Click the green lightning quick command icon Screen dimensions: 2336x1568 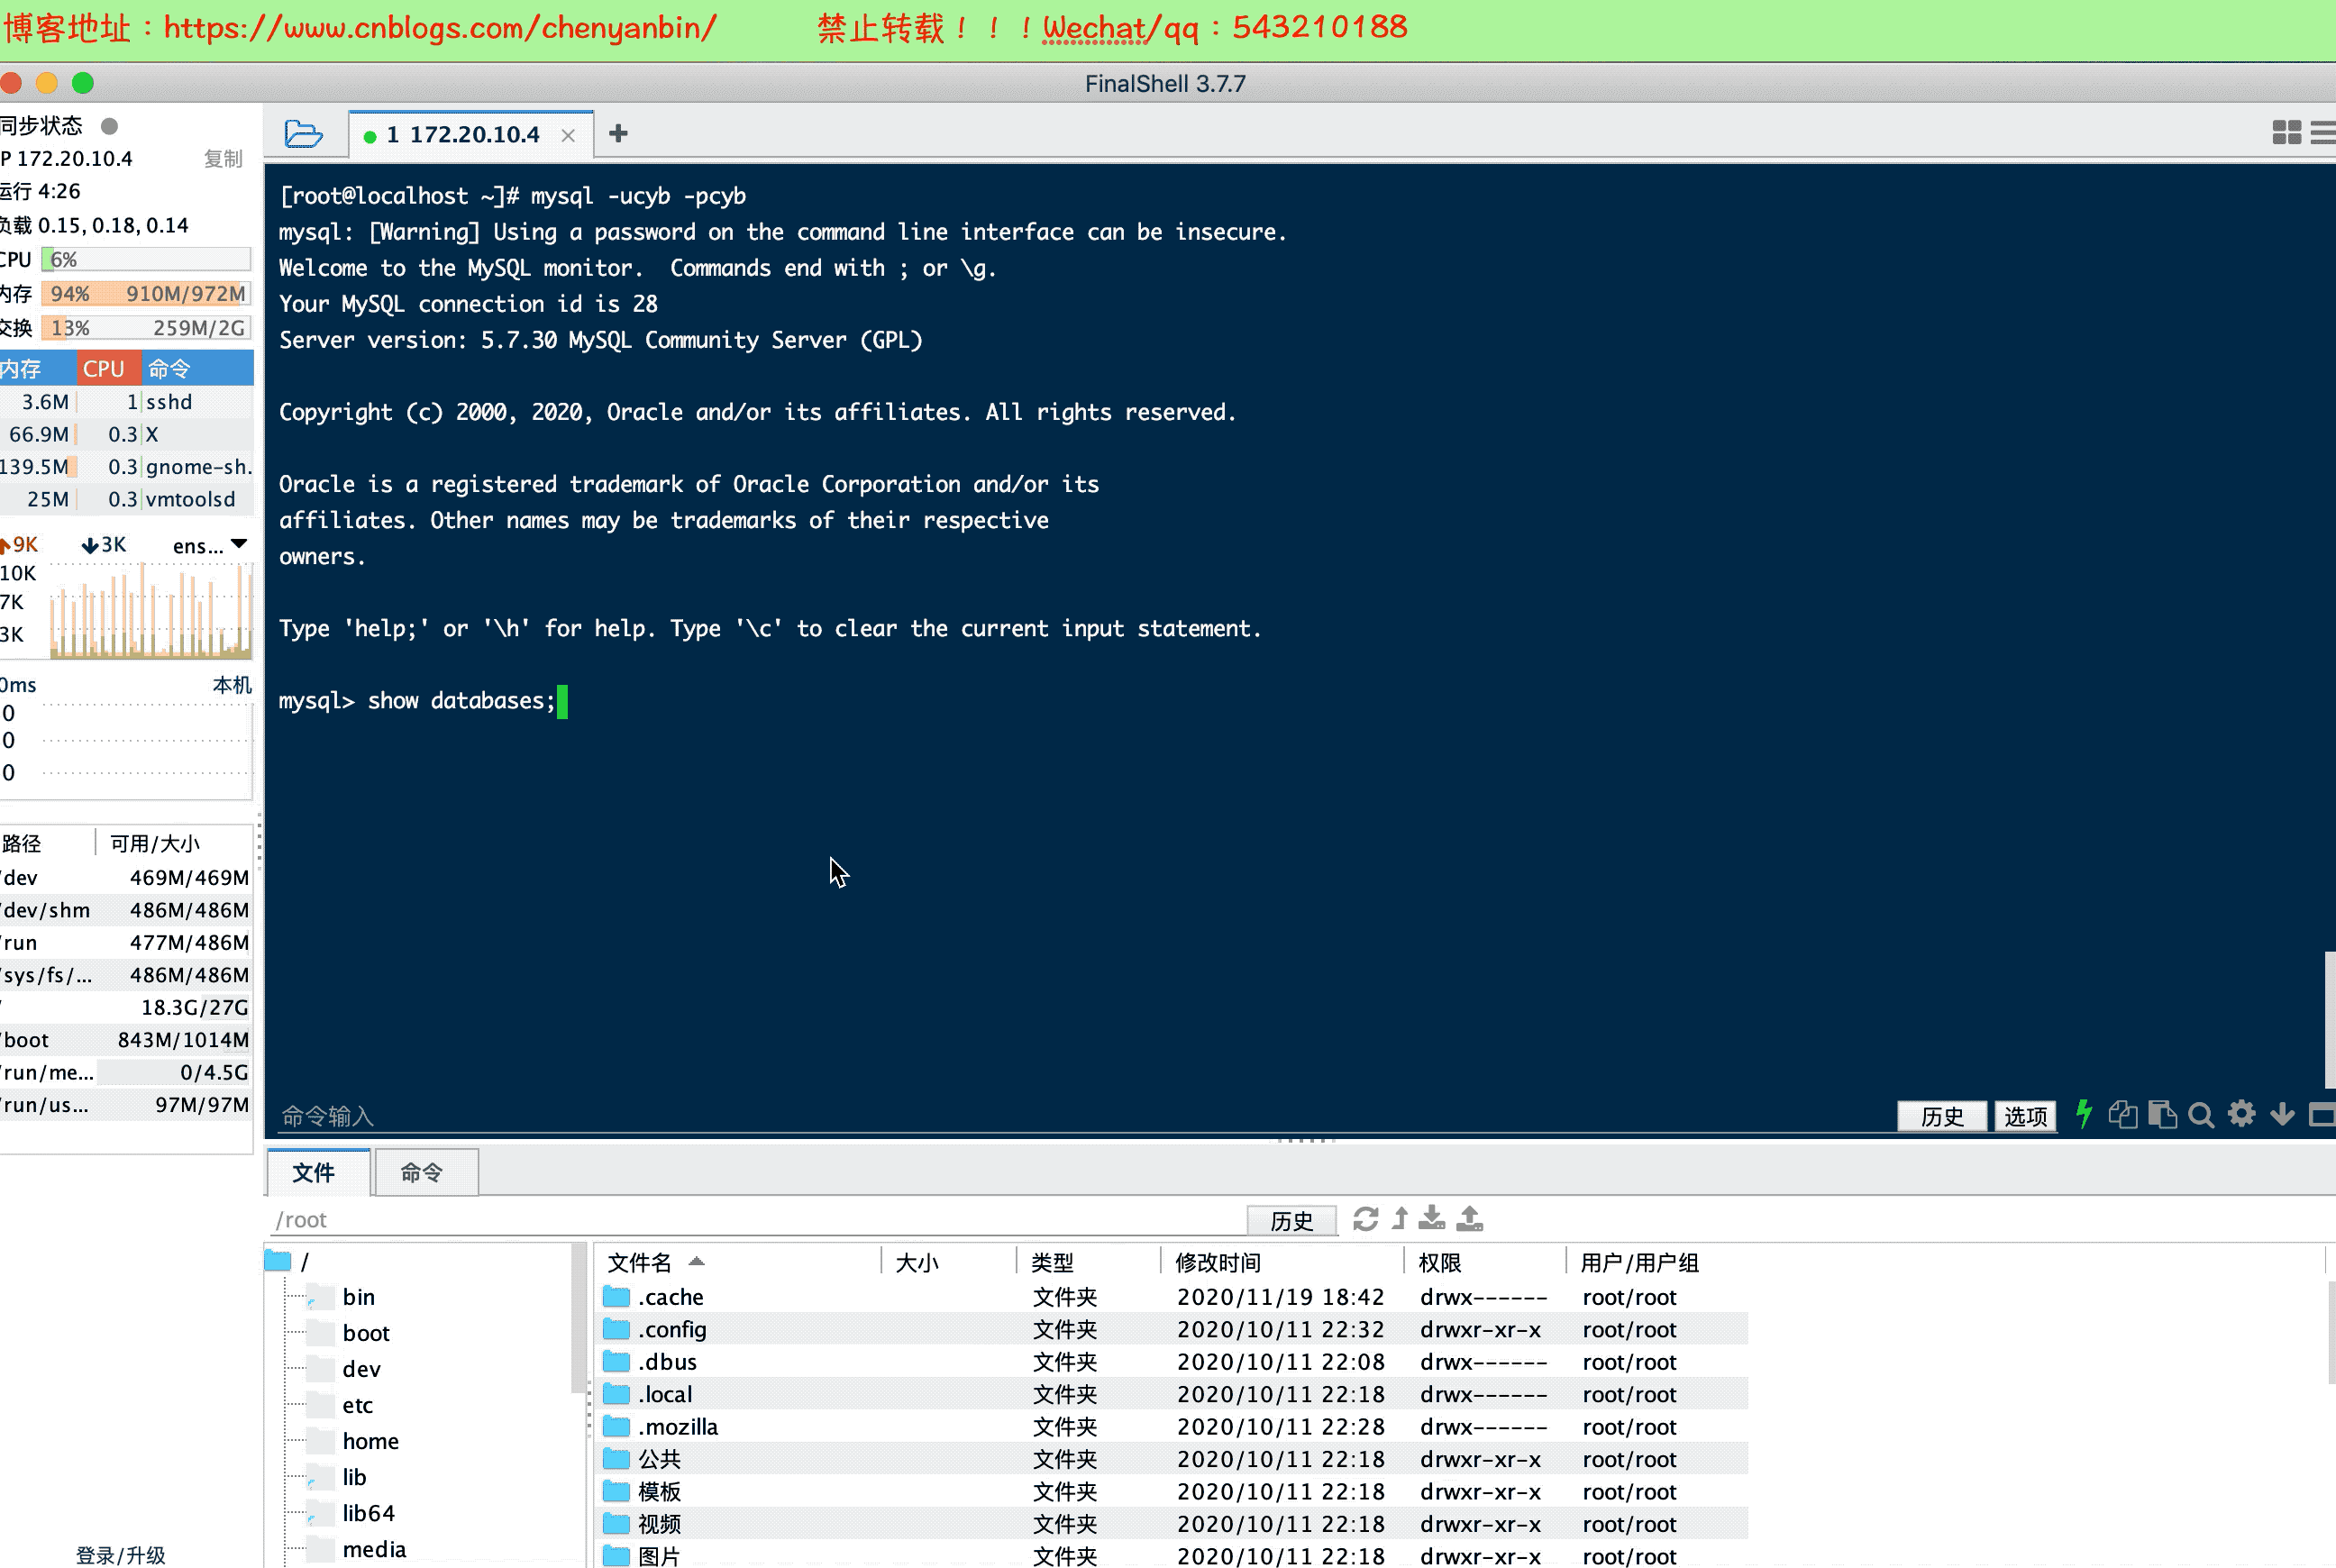point(2084,1114)
